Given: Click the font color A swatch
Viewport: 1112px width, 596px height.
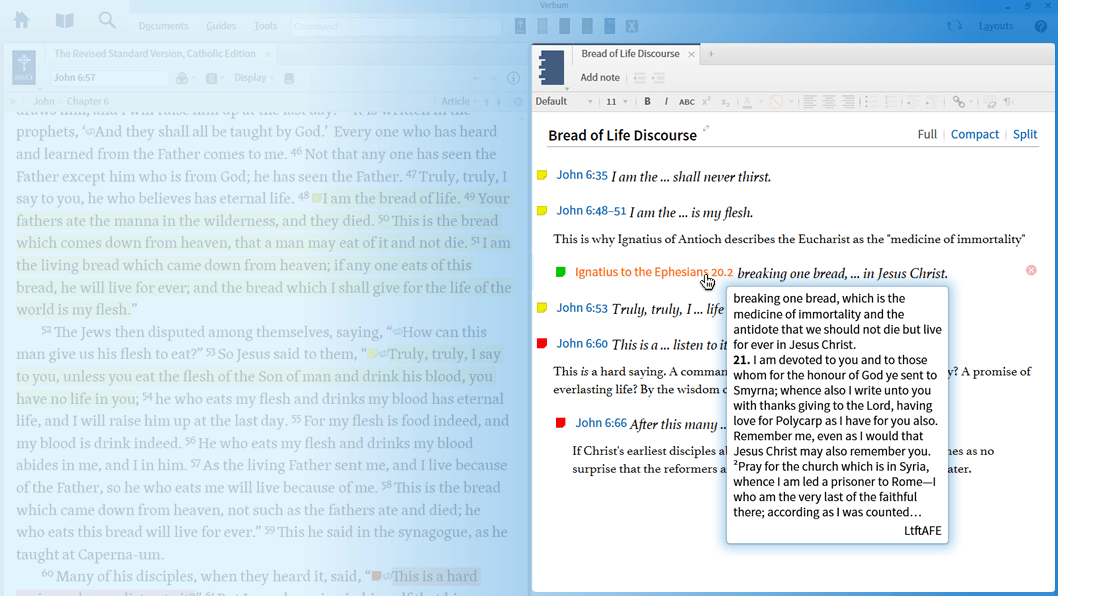Looking at the screenshot, I should (x=747, y=102).
